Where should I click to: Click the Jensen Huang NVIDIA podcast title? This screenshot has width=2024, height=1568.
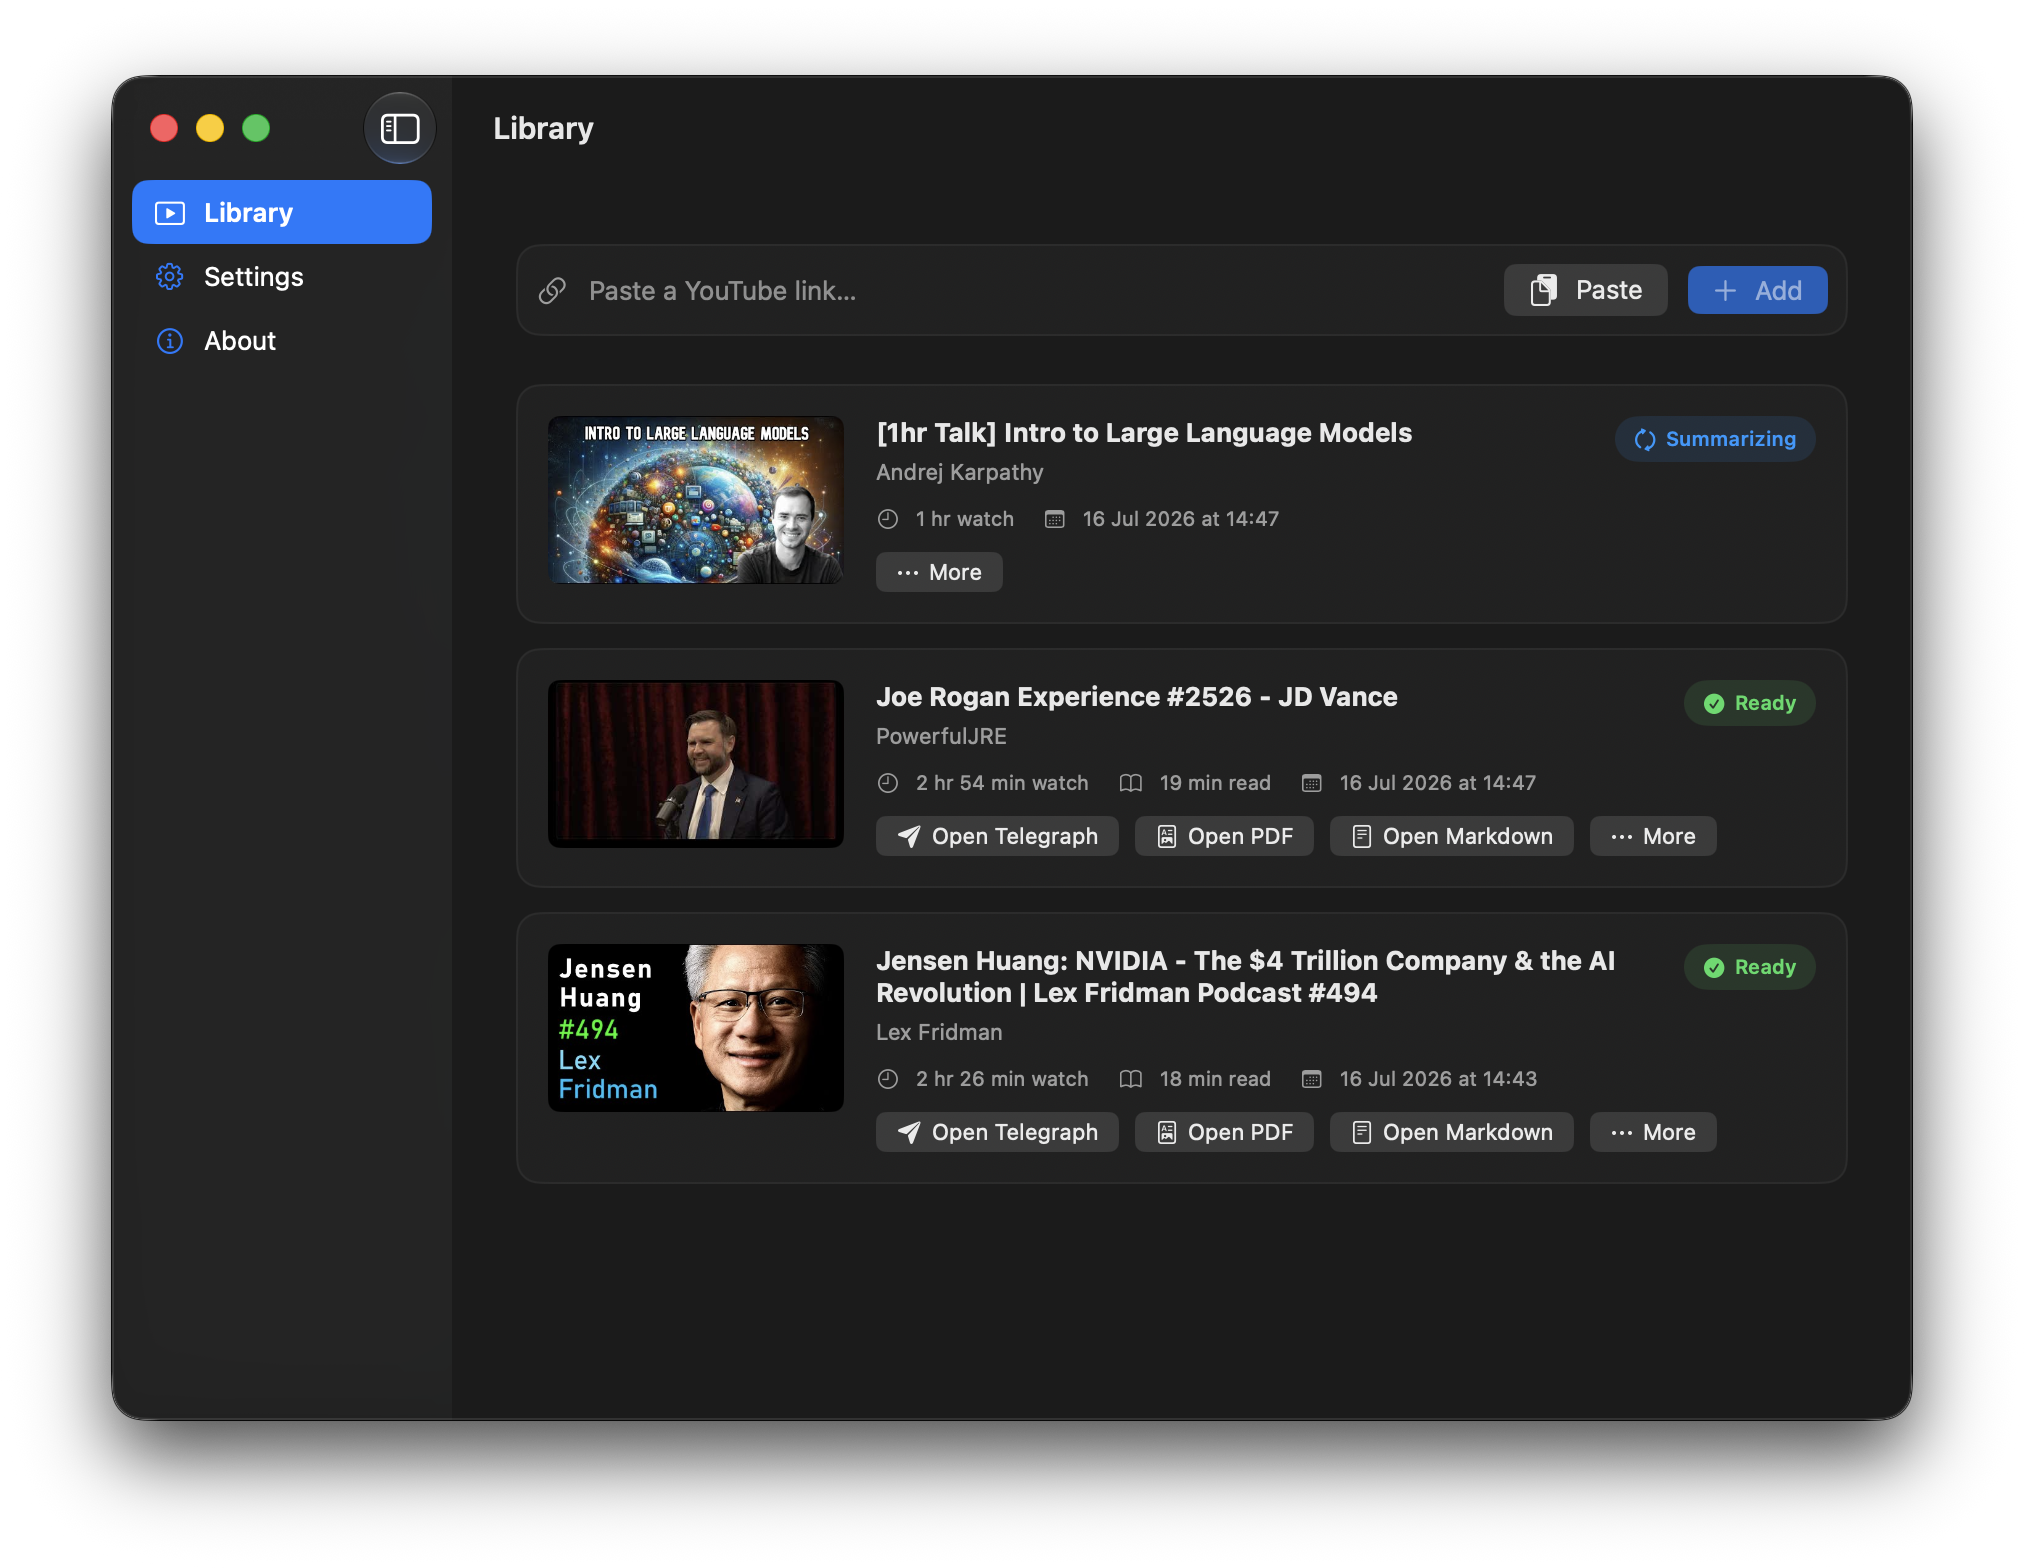(x=1245, y=977)
